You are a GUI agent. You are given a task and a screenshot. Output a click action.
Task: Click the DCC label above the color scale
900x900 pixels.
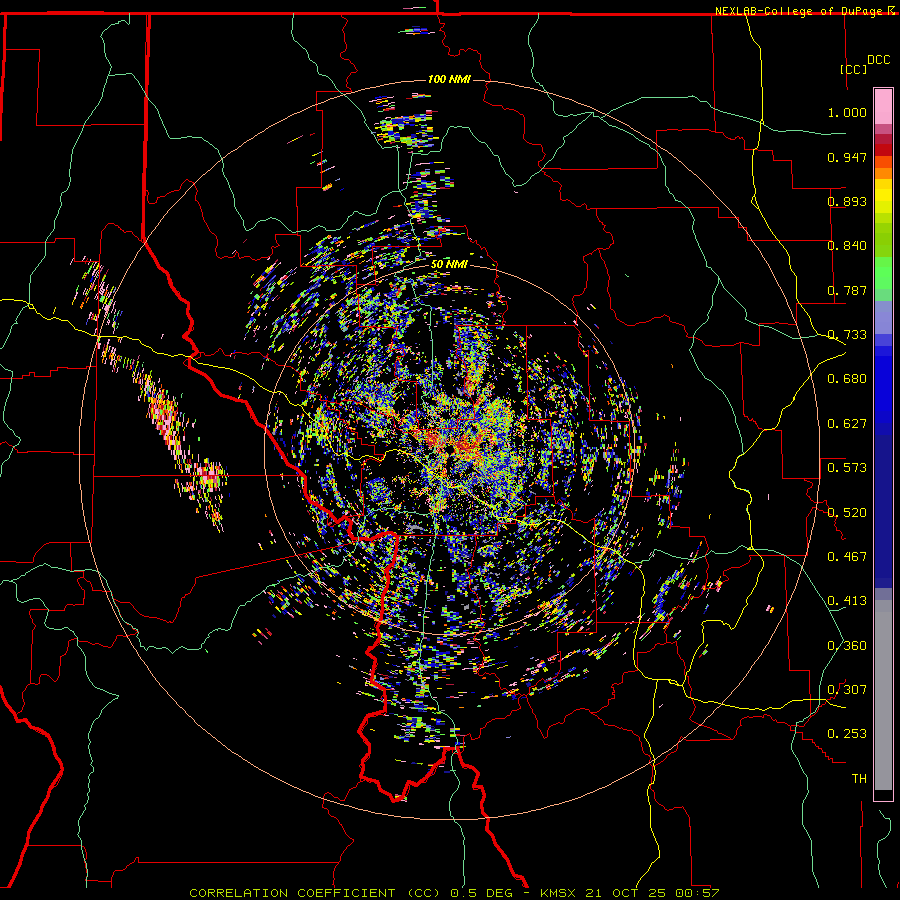tap(878, 60)
